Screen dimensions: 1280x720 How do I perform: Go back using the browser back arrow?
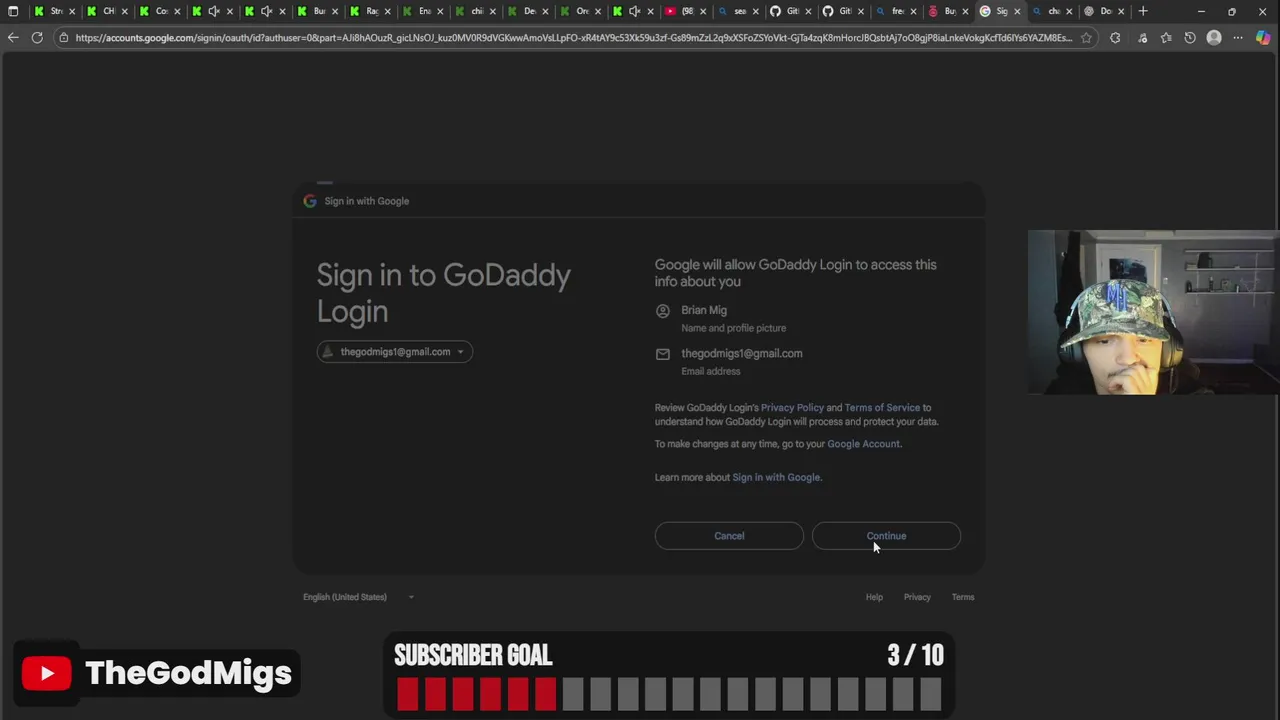(13, 38)
